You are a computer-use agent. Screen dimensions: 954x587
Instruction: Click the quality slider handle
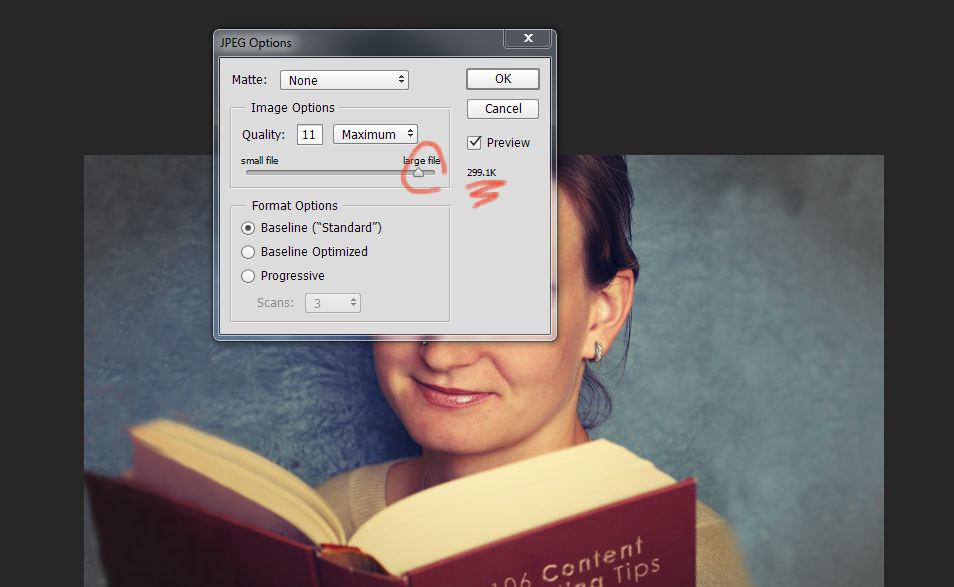pos(418,172)
